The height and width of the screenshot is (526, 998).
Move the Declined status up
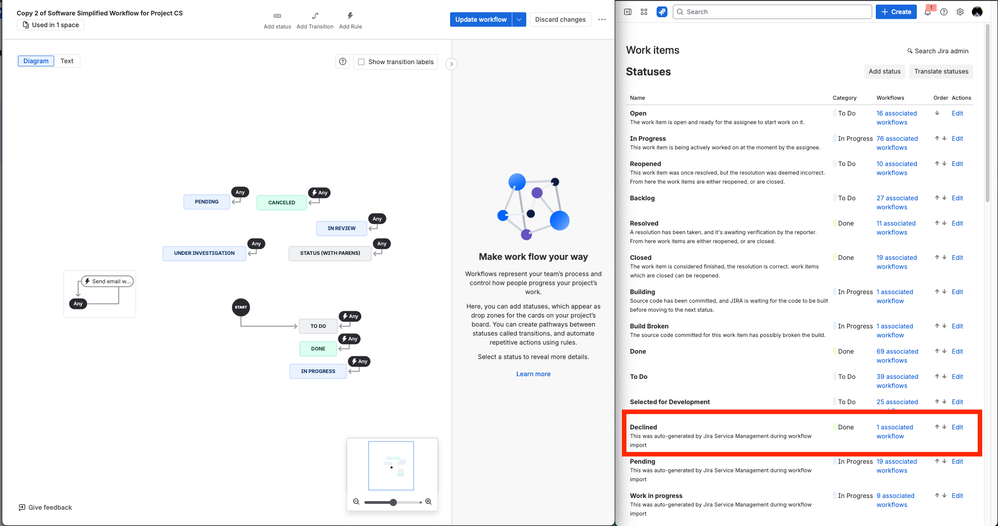pos(937,427)
